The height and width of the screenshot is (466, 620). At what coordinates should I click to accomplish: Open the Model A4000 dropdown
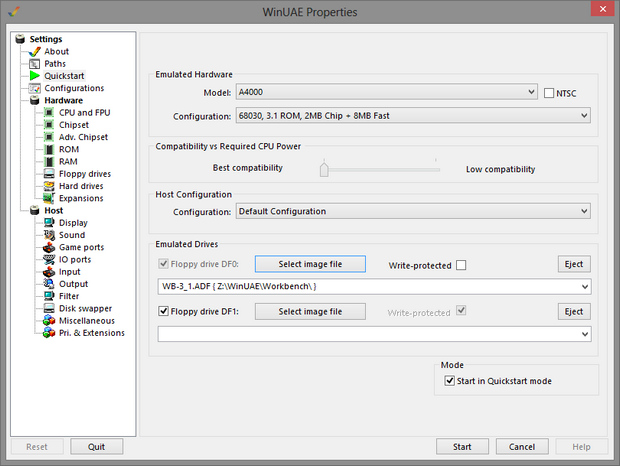pos(387,92)
